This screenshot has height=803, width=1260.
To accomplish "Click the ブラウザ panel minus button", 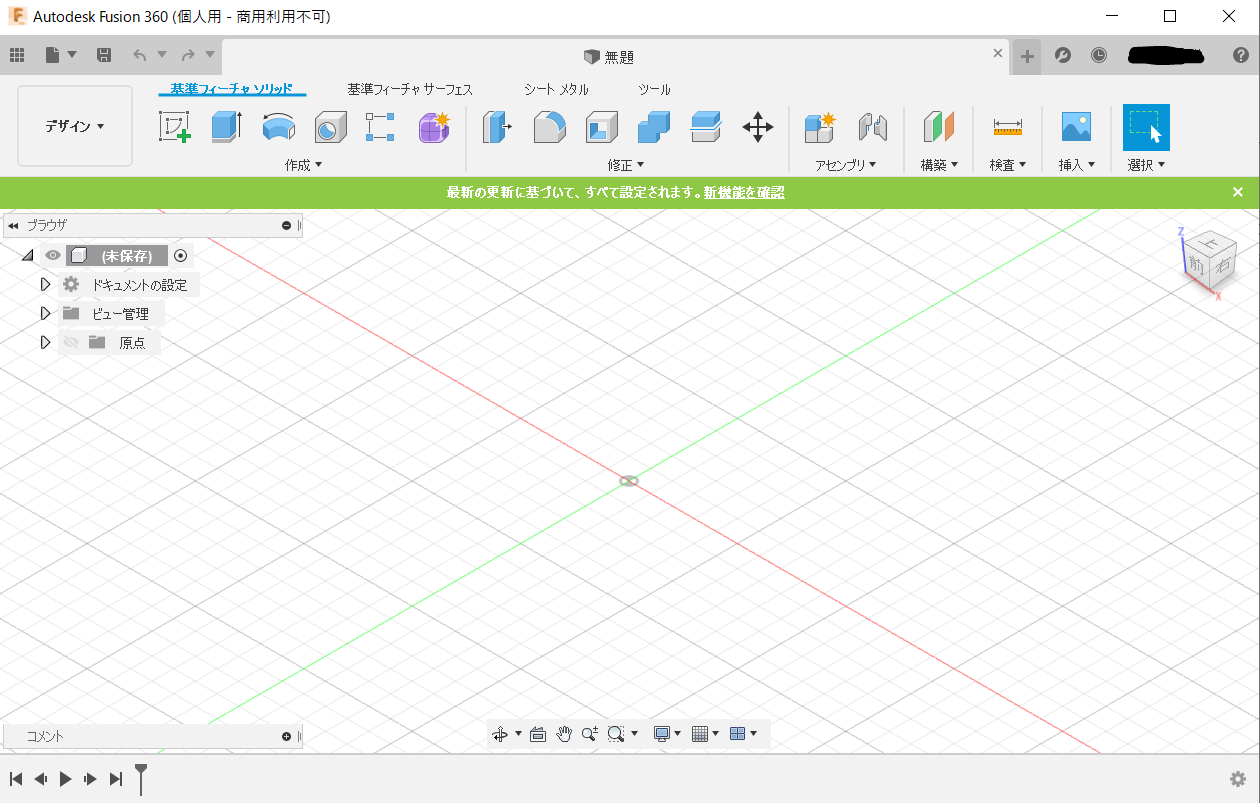I will click(x=287, y=226).
